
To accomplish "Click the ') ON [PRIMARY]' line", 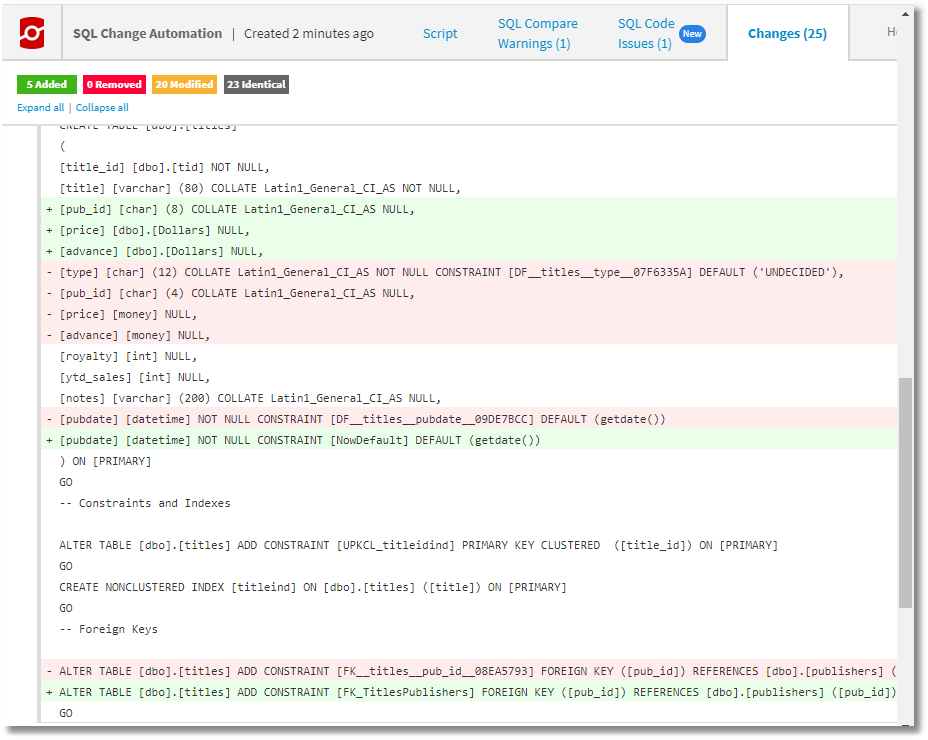I will [x=469, y=462].
